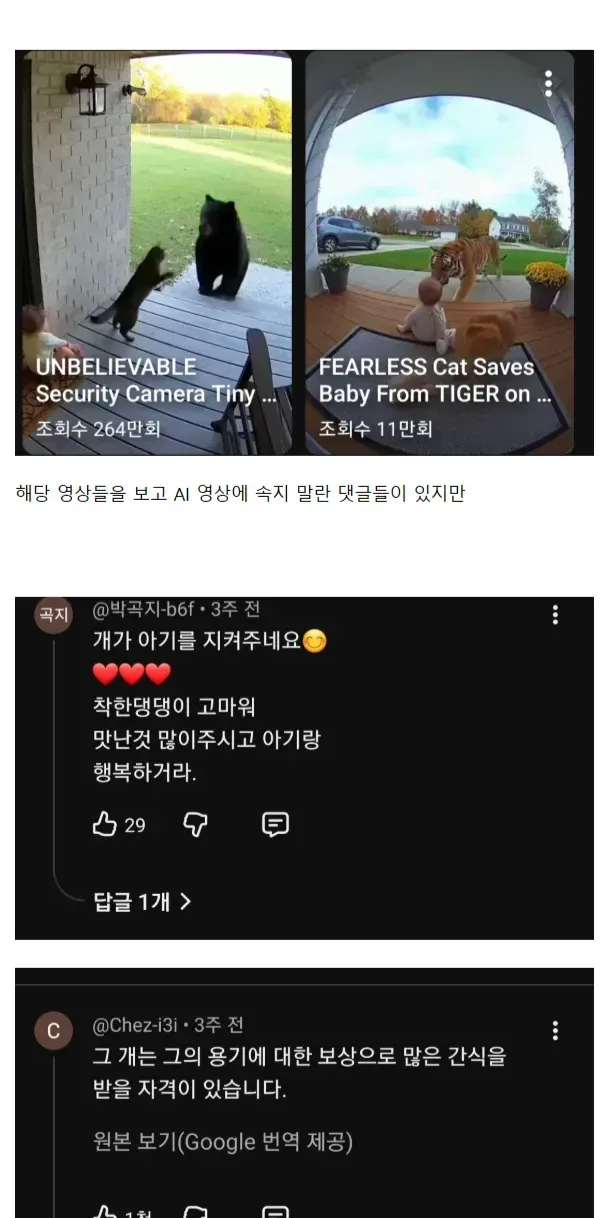Image resolution: width=609 pixels, height=1218 pixels.
Task: Dislike the Chez-i3i comment
Action: 196,1212
